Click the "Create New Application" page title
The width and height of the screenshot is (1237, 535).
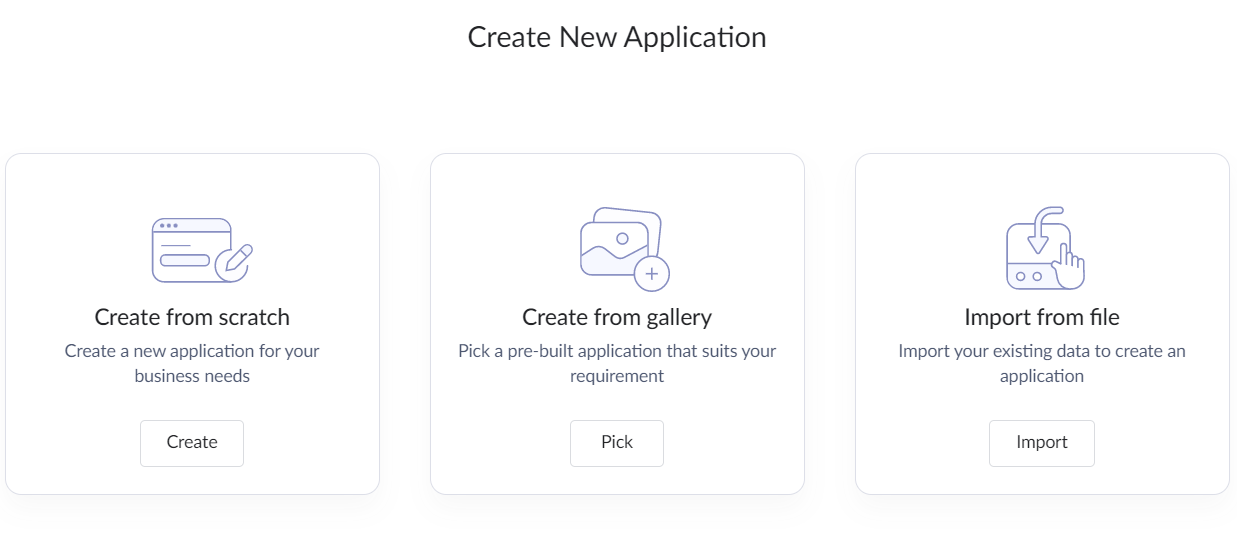click(x=617, y=37)
